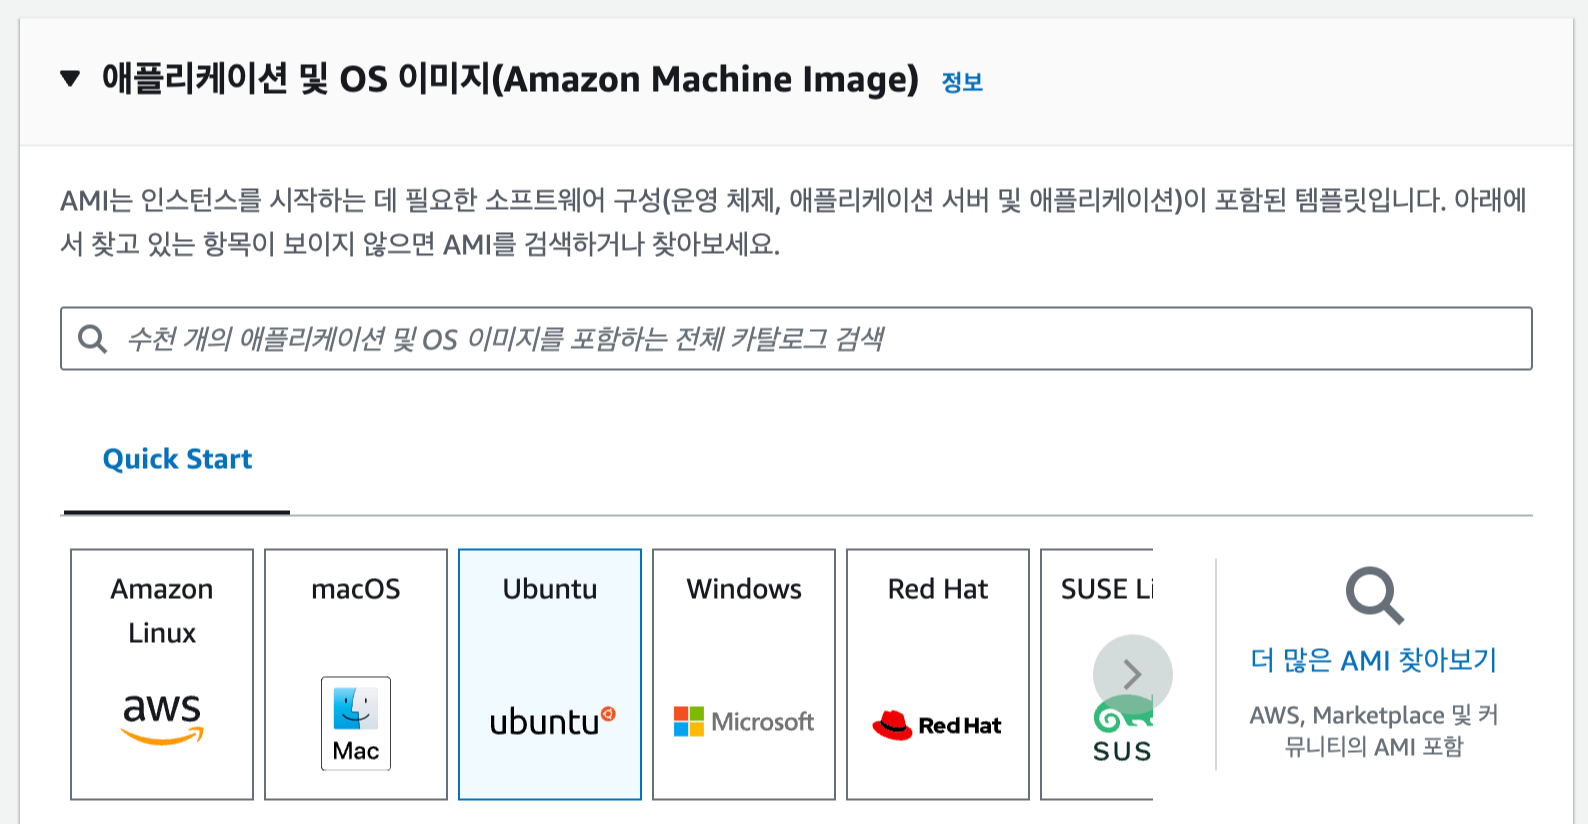Select the macOS AMI card
The height and width of the screenshot is (824, 1588).
point(356,674)
